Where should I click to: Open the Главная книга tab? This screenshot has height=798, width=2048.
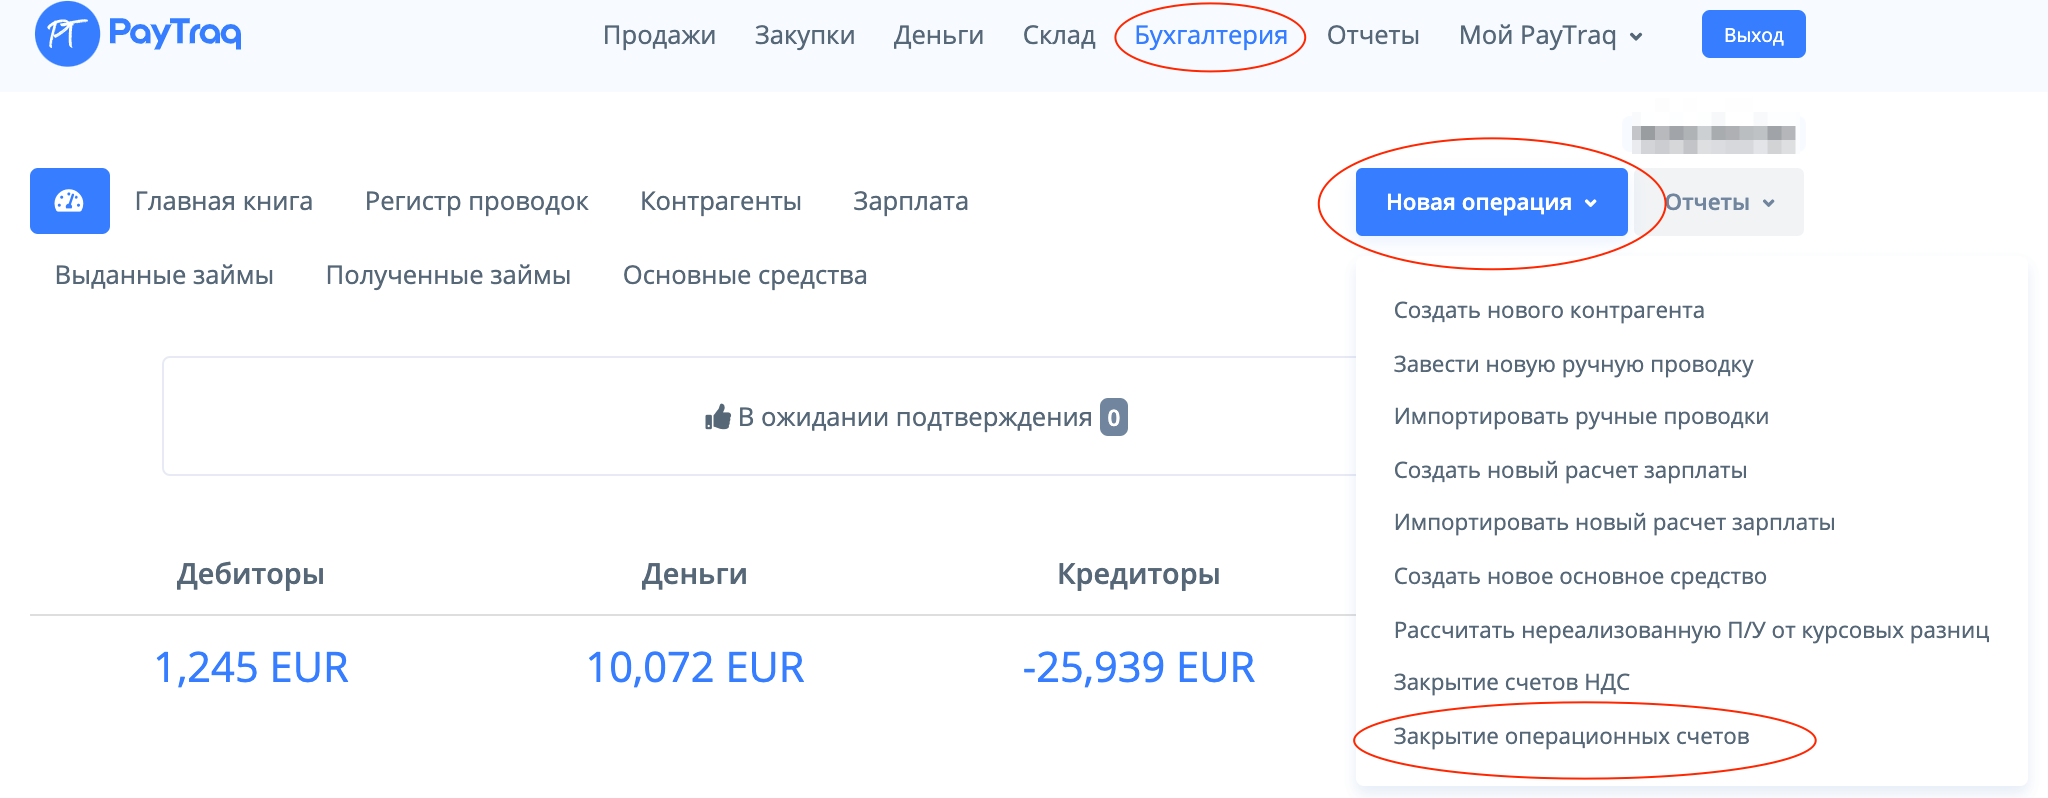click(x=224, y=202)
